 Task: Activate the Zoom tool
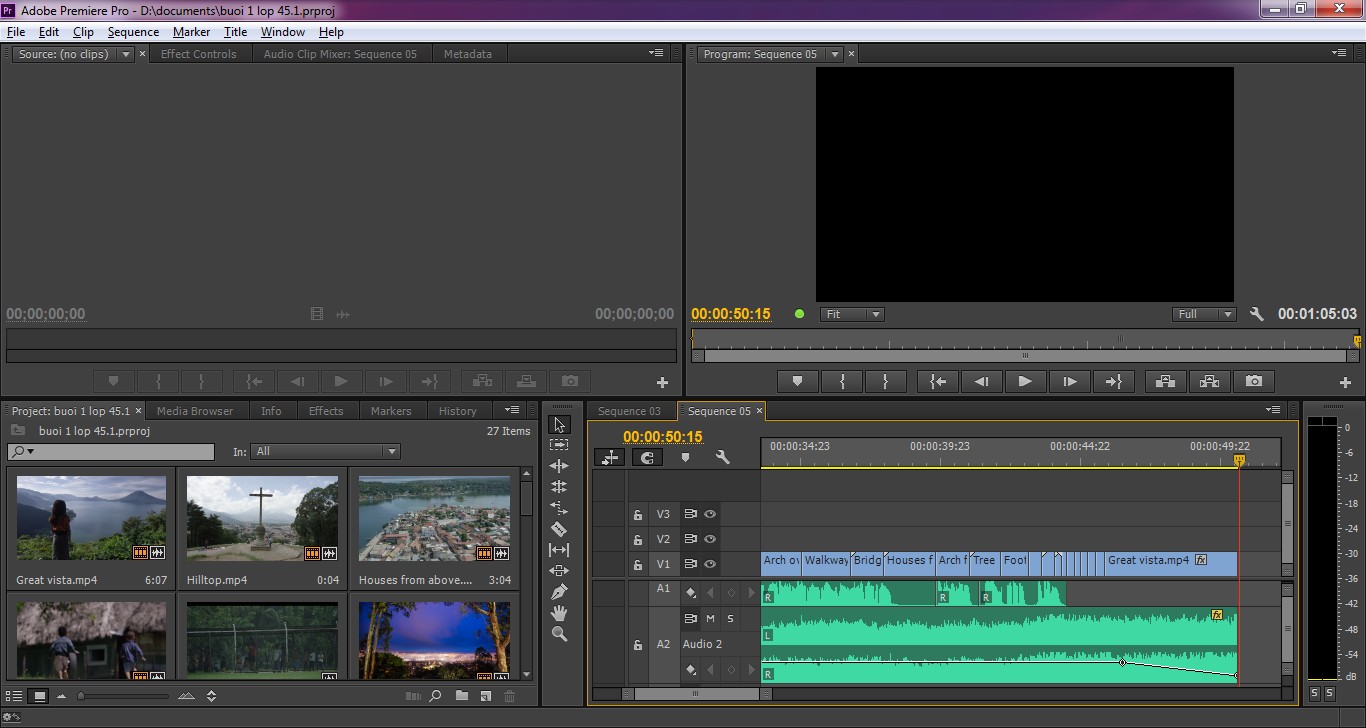click(x=559, y=634)
